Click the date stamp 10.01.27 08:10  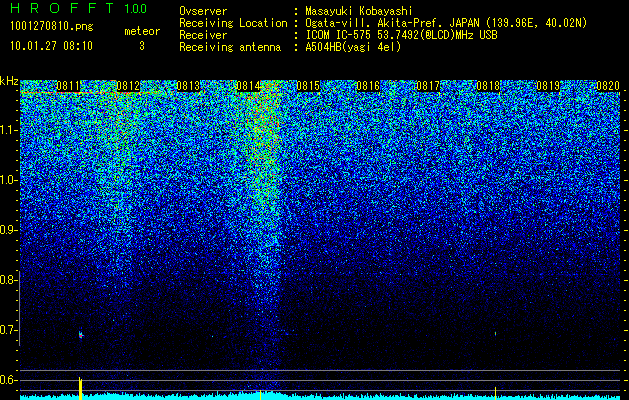[x=51, y=46]
